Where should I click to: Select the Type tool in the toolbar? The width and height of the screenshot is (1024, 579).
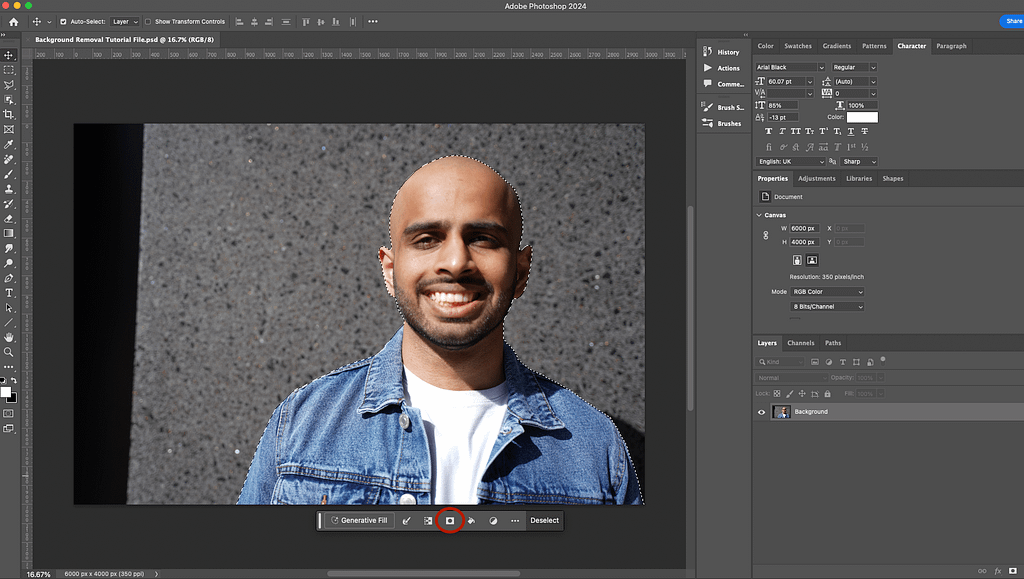[9, 293]
